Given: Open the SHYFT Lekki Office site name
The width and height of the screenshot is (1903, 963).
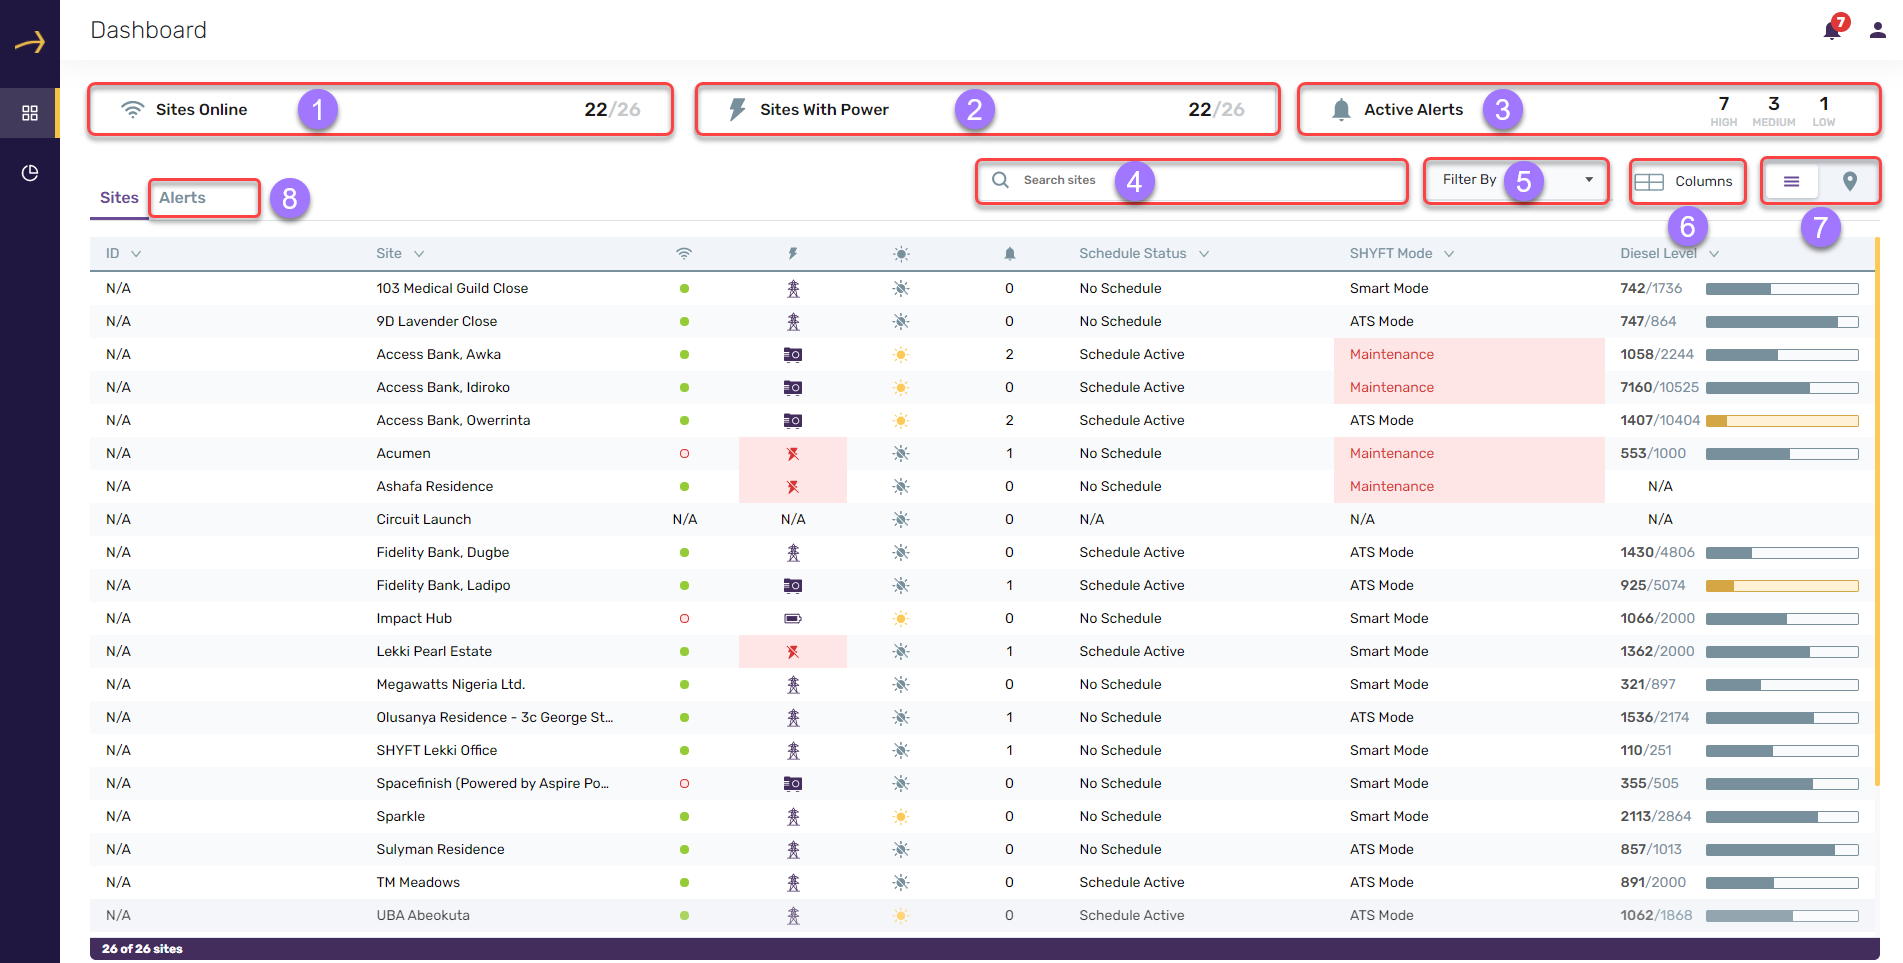Looking at the screenshot, I should tap(436, 751).
